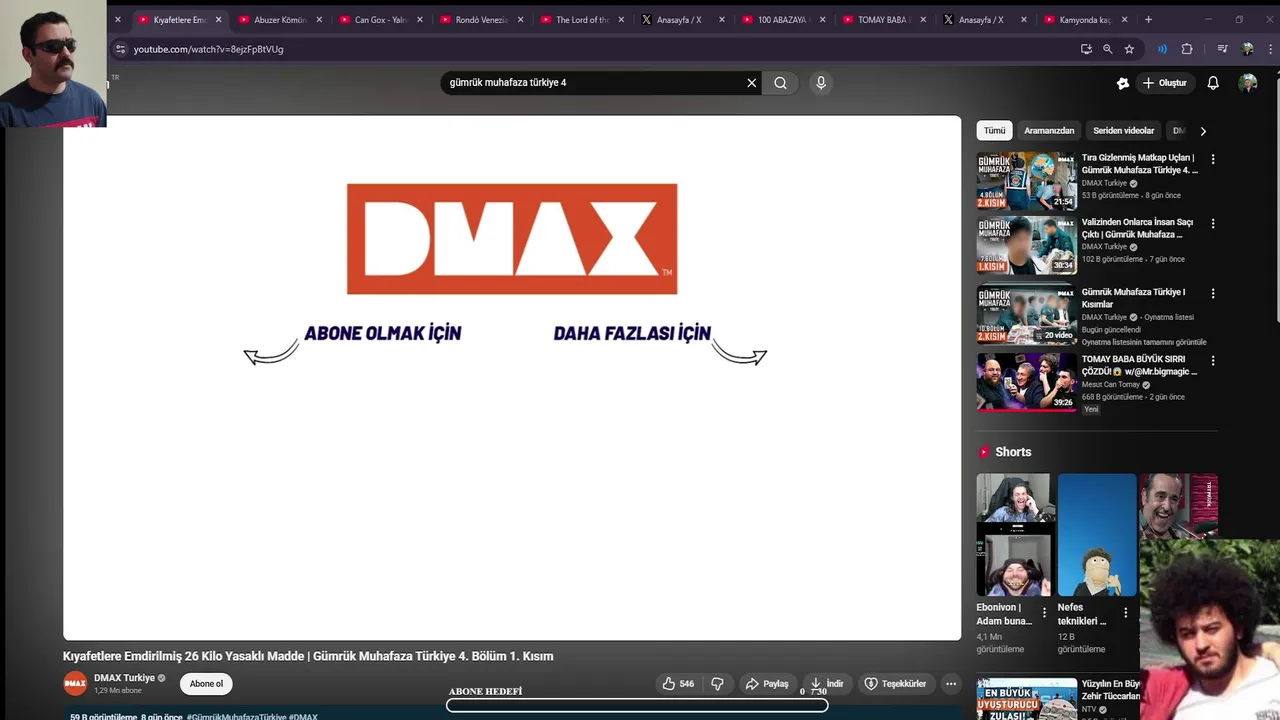
Task: Dislike the video with thumbs down
Action: pyautogui.click(x=717, y=684)
